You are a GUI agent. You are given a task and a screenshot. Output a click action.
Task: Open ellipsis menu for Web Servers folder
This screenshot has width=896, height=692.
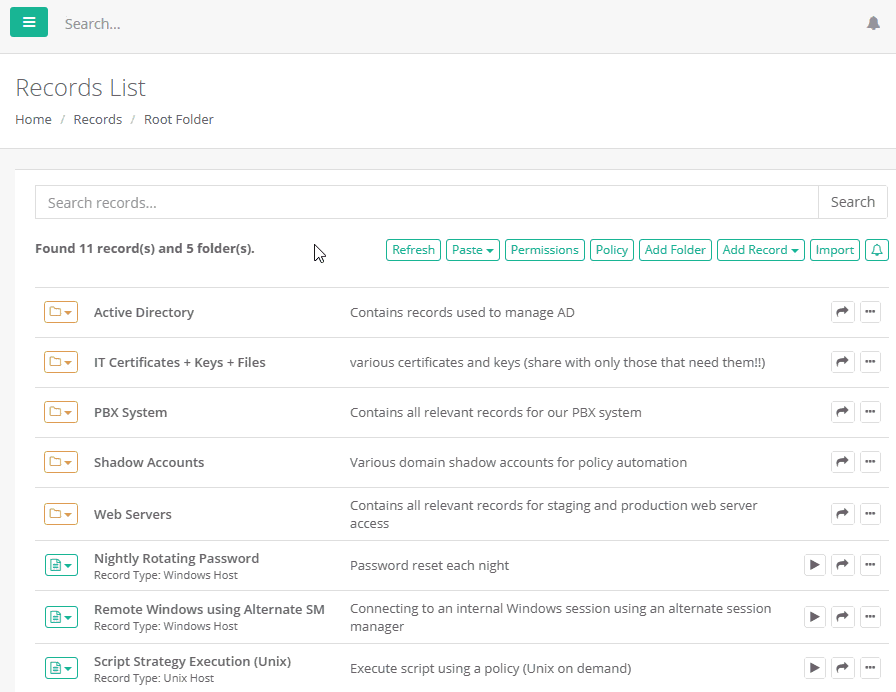click(870, 514)
